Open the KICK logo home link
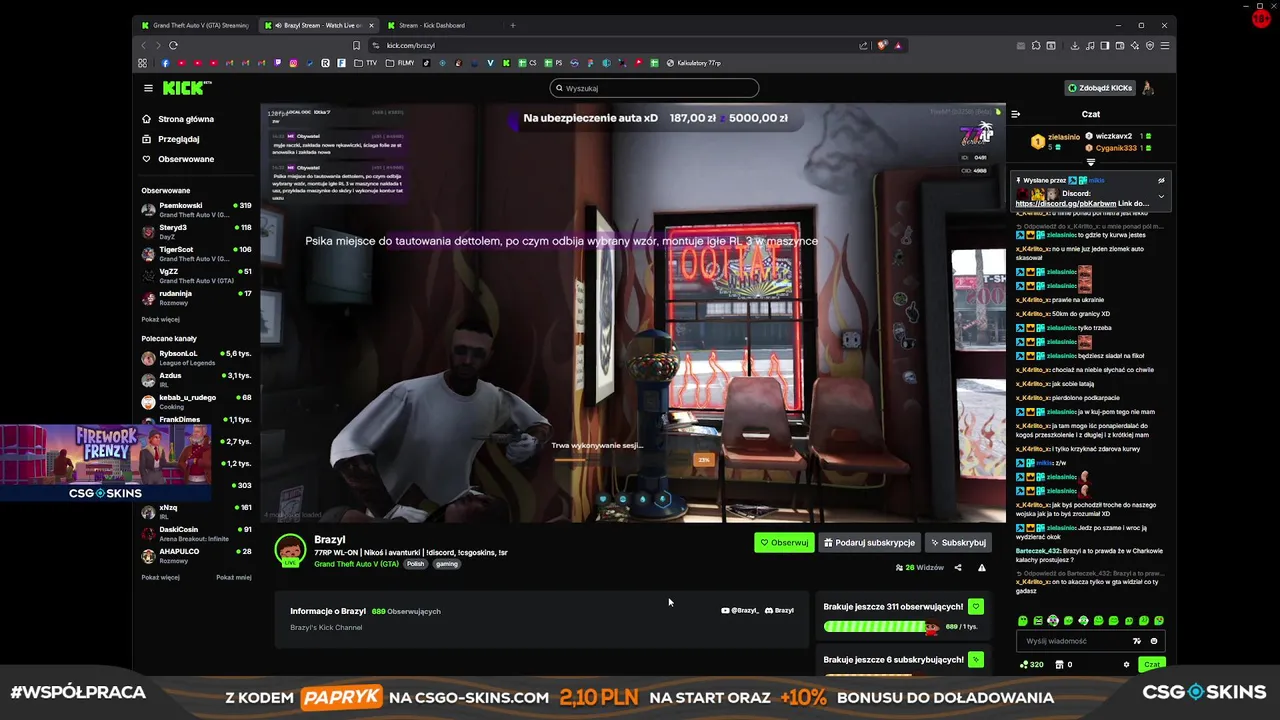 pos(187,88)
